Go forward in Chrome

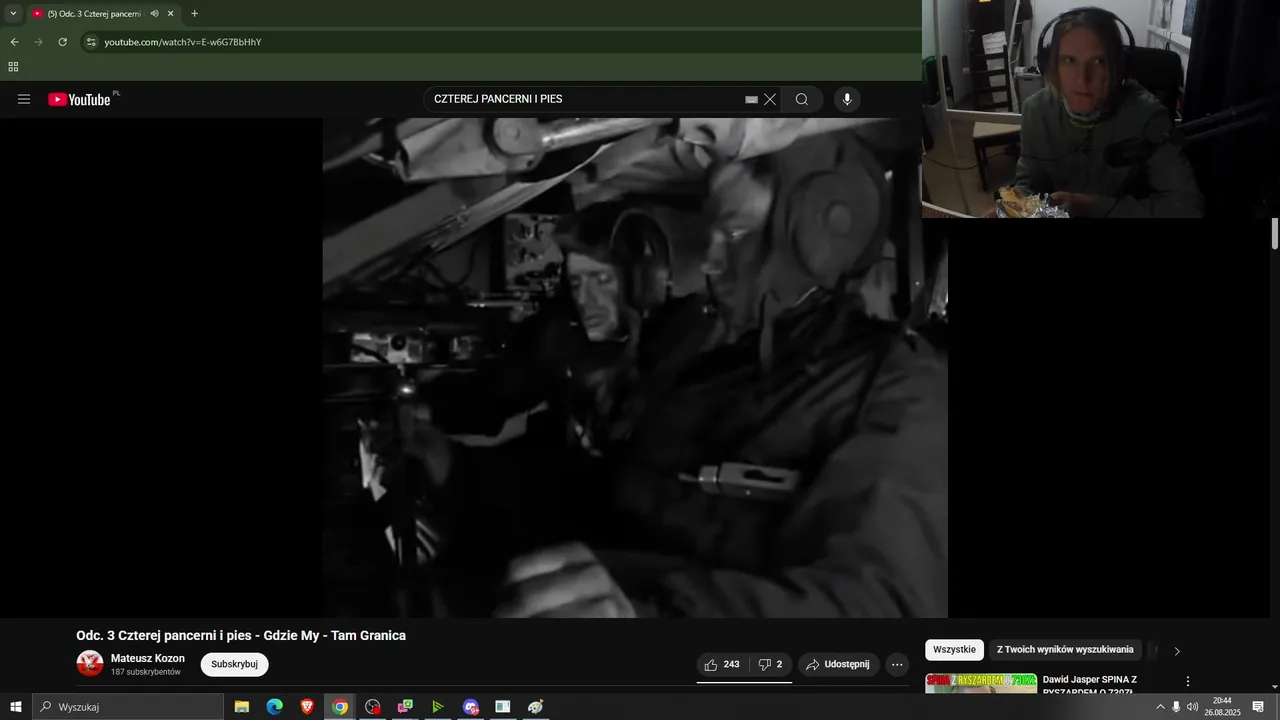[38, 42]
